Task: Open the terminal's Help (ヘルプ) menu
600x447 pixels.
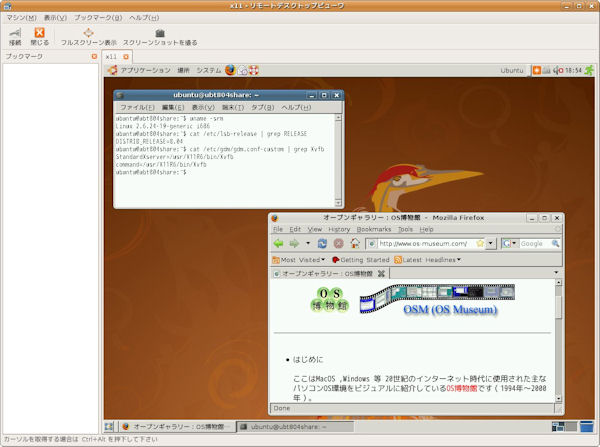Action: [x=296, y=108]
